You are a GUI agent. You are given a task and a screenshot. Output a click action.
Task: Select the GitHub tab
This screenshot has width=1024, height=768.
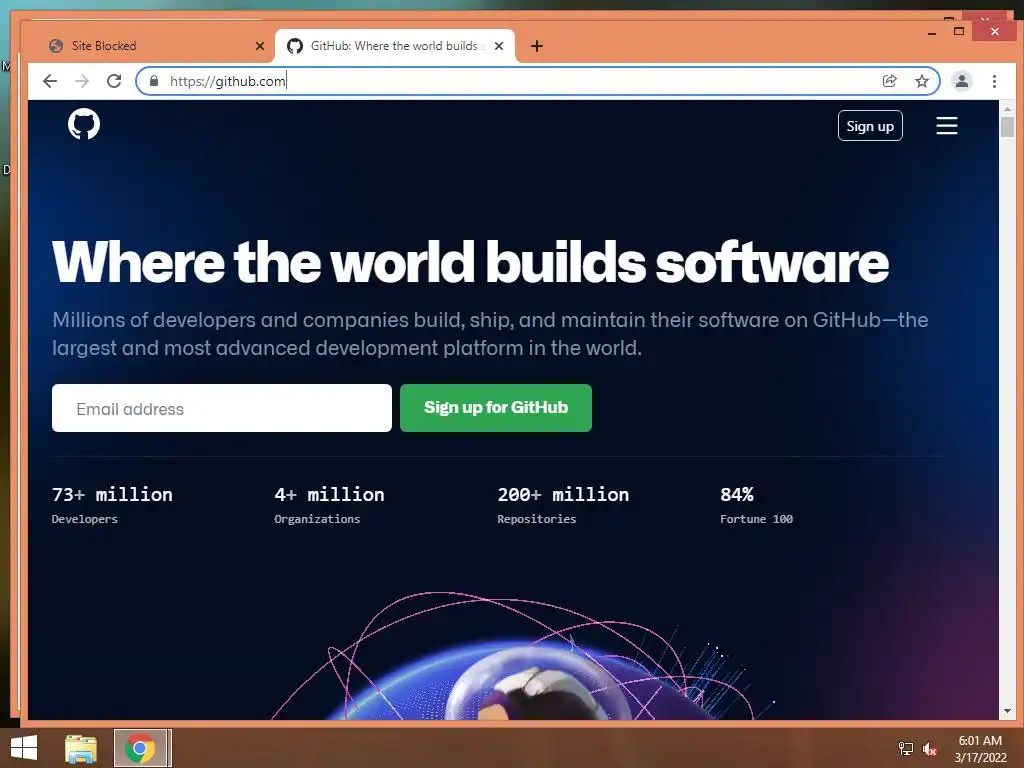[x=394, y=46]
